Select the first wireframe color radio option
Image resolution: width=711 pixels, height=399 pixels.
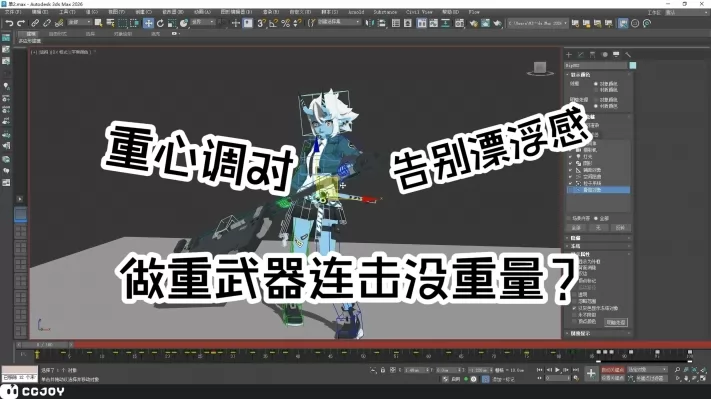coord(596,84)
